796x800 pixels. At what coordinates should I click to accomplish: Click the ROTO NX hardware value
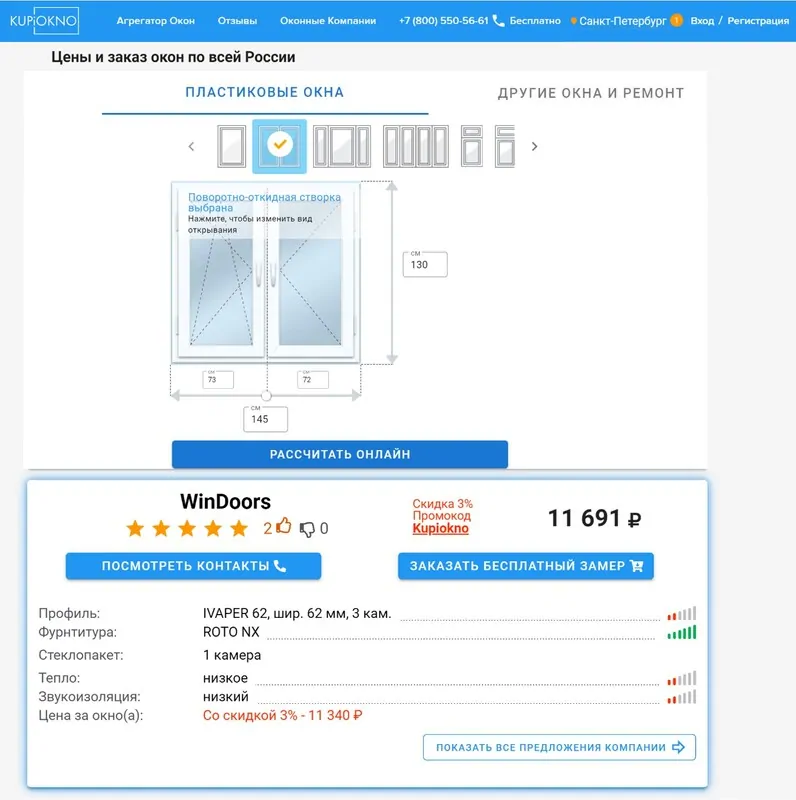coord(231,632)
